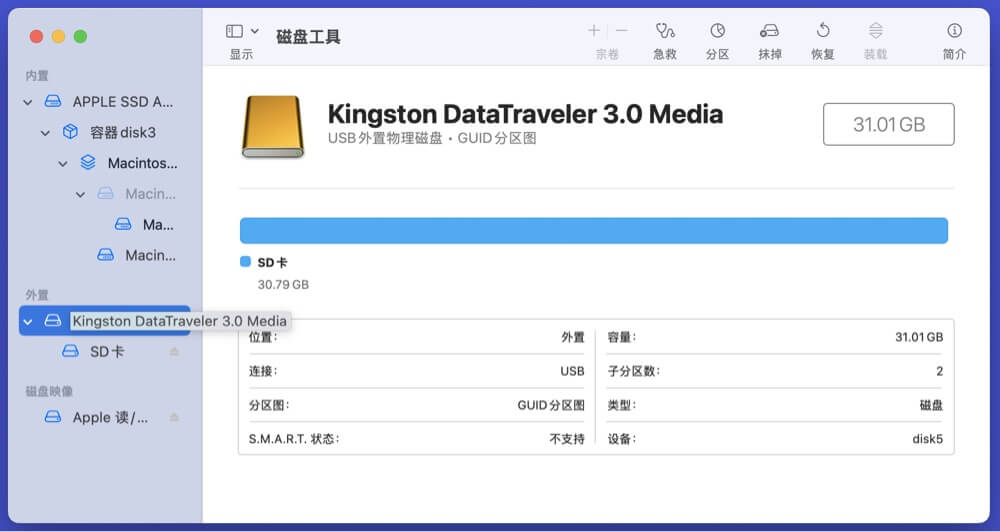Click the 子分区数 value 2
The width and height of the screenshot is (1000, 532).
click(x=939, y=371)
